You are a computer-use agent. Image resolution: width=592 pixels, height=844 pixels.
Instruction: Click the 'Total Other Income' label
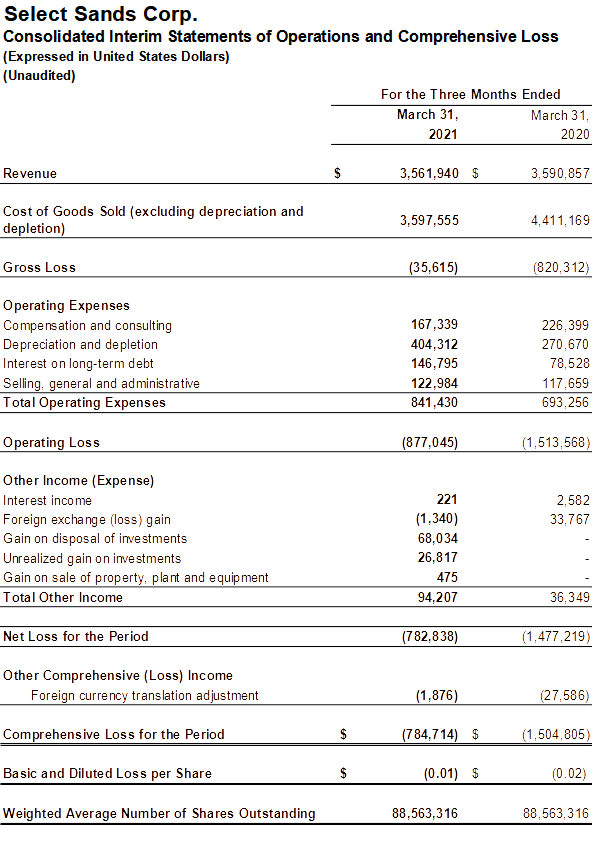pyautogui.click(x=63, y=597)
